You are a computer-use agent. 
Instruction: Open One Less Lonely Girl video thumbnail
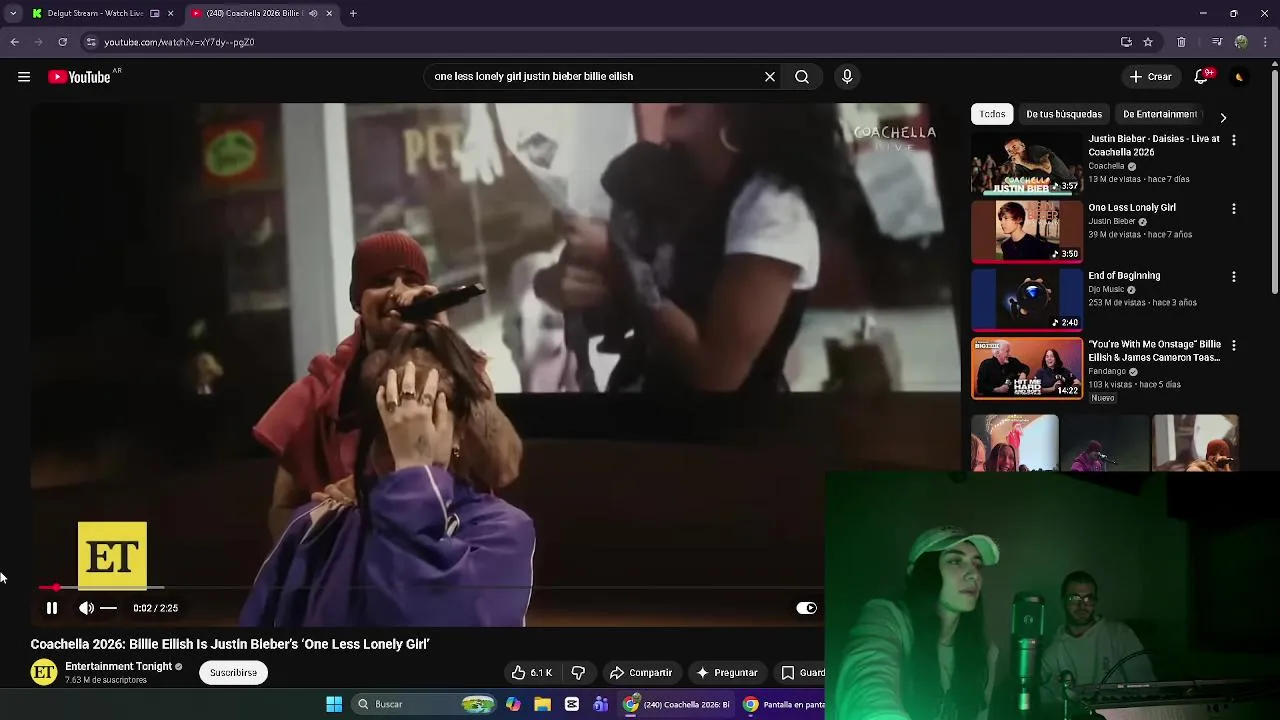click(x=1027, y=231)
